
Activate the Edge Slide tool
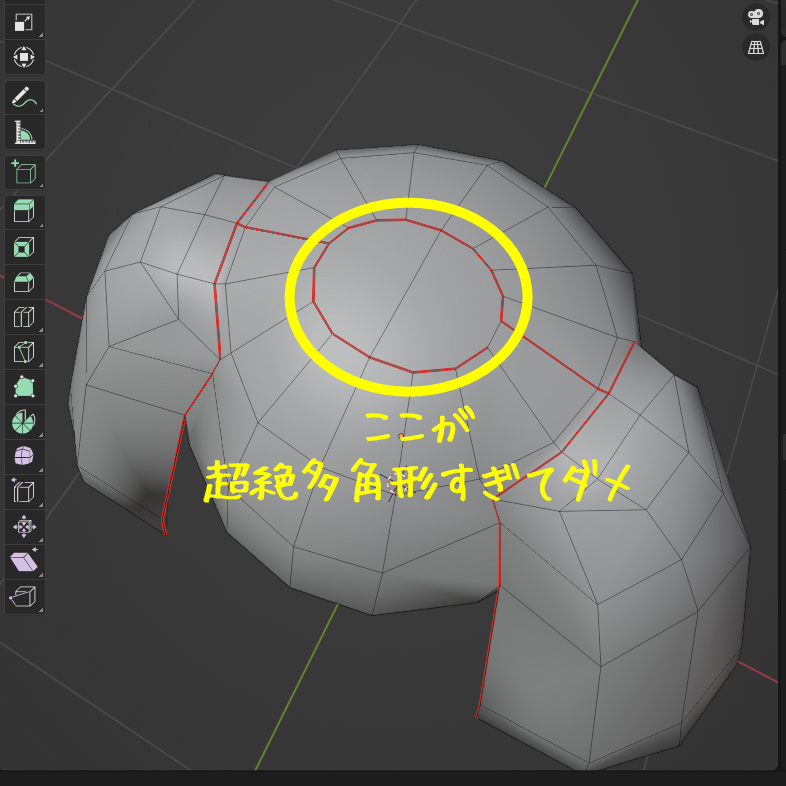tap(24, 492)
